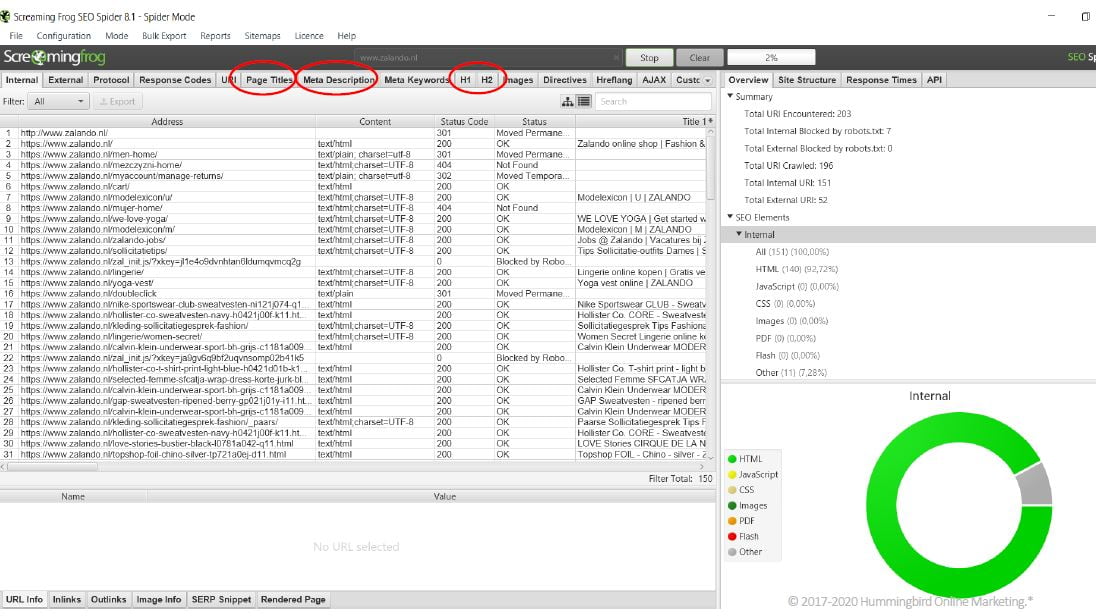The image size is (1096, 616).
Task: Show the Outlinks bottom tab
Action: [x=108, y=599]
